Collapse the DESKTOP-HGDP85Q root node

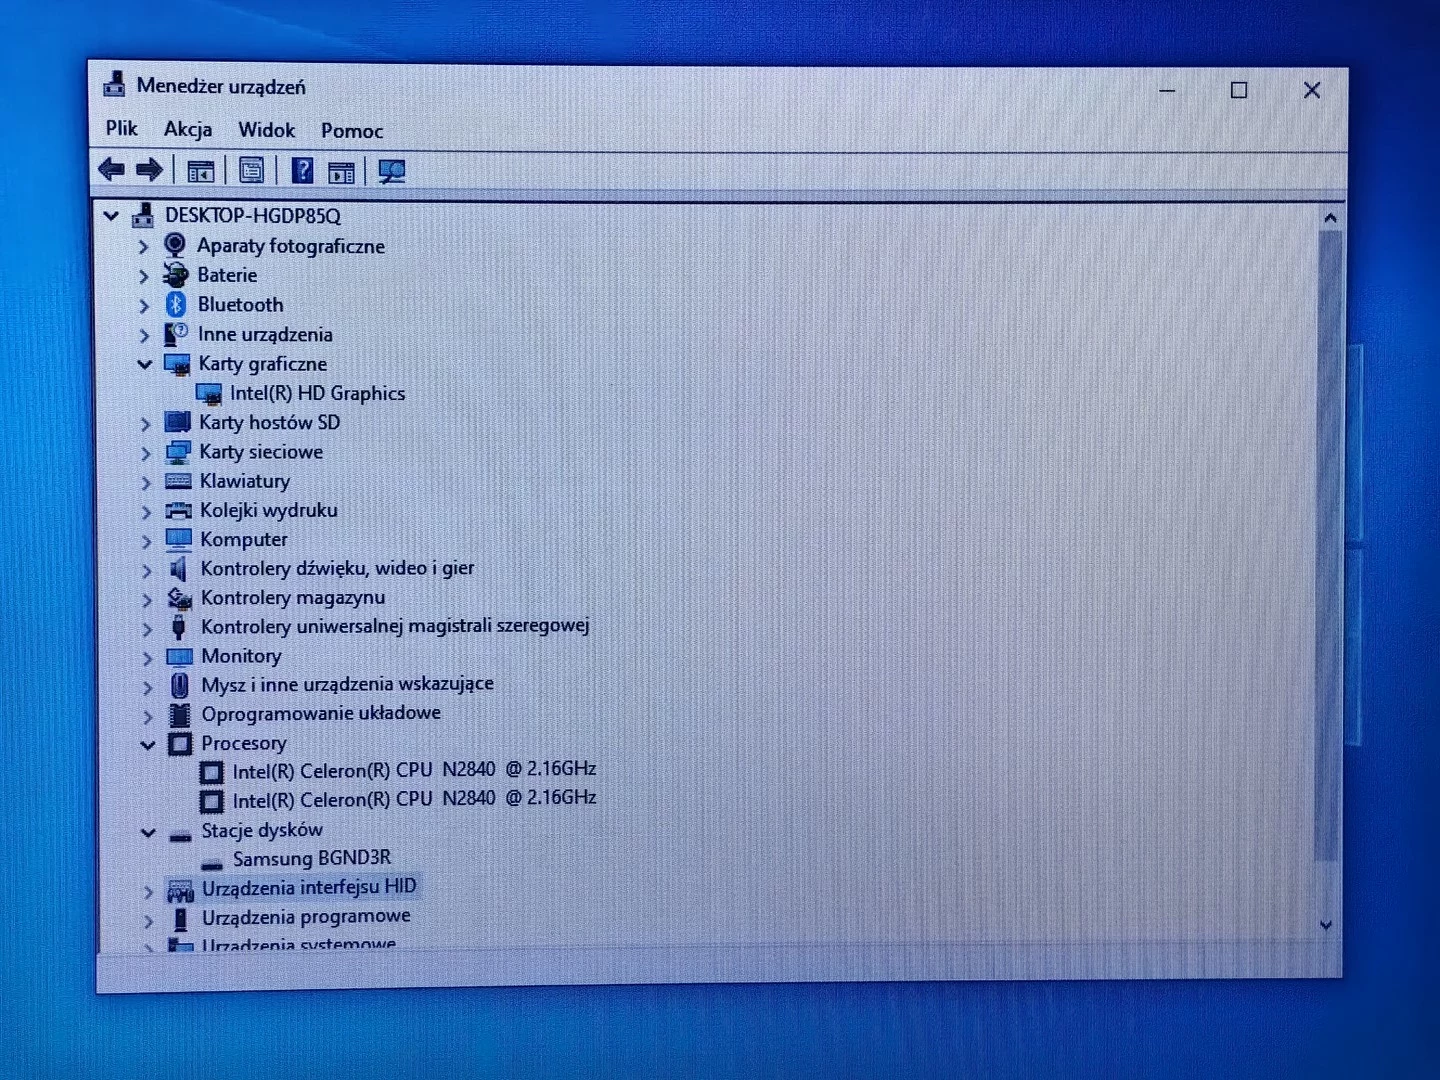click(x=111, y=216)
